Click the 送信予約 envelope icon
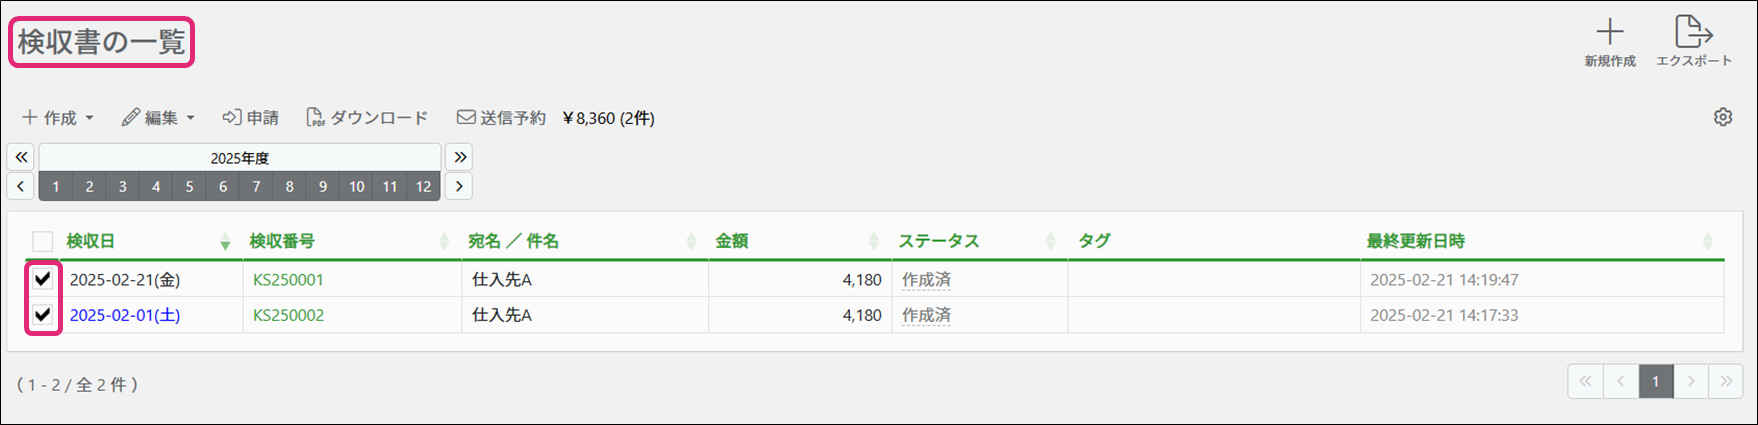This screenshot has height=425, width=1758. pyautogui.click(x=466, y=118)
